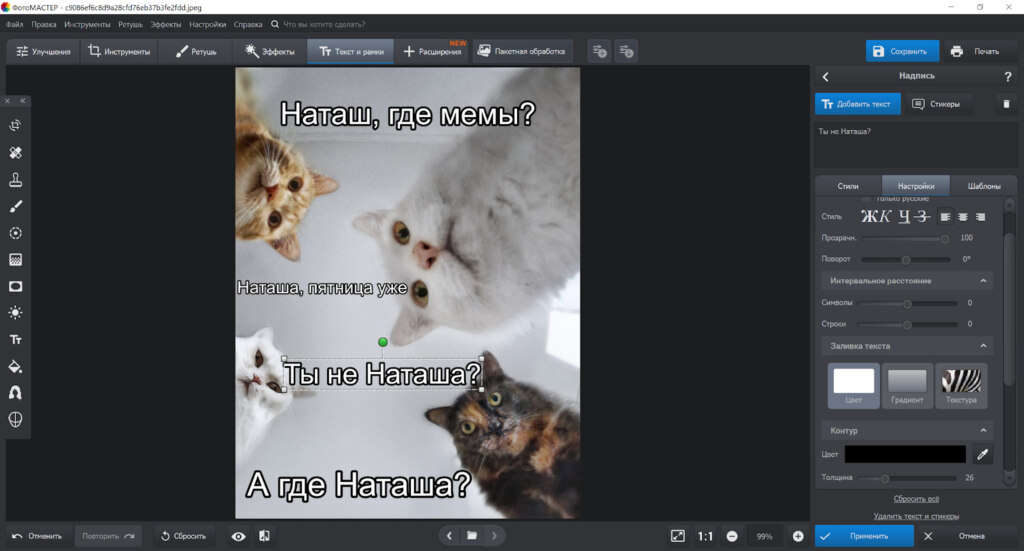Go back using the arrow in Надпись panel

[x=825, y=76]
